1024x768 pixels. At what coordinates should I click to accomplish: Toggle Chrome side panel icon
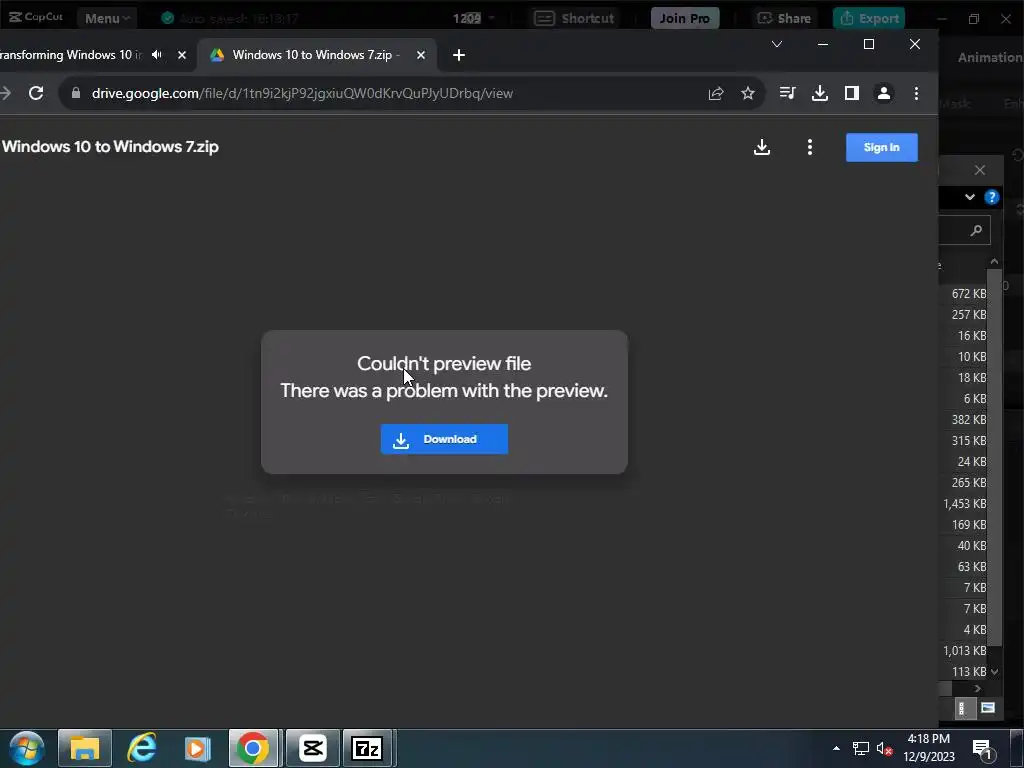[852, 93]
